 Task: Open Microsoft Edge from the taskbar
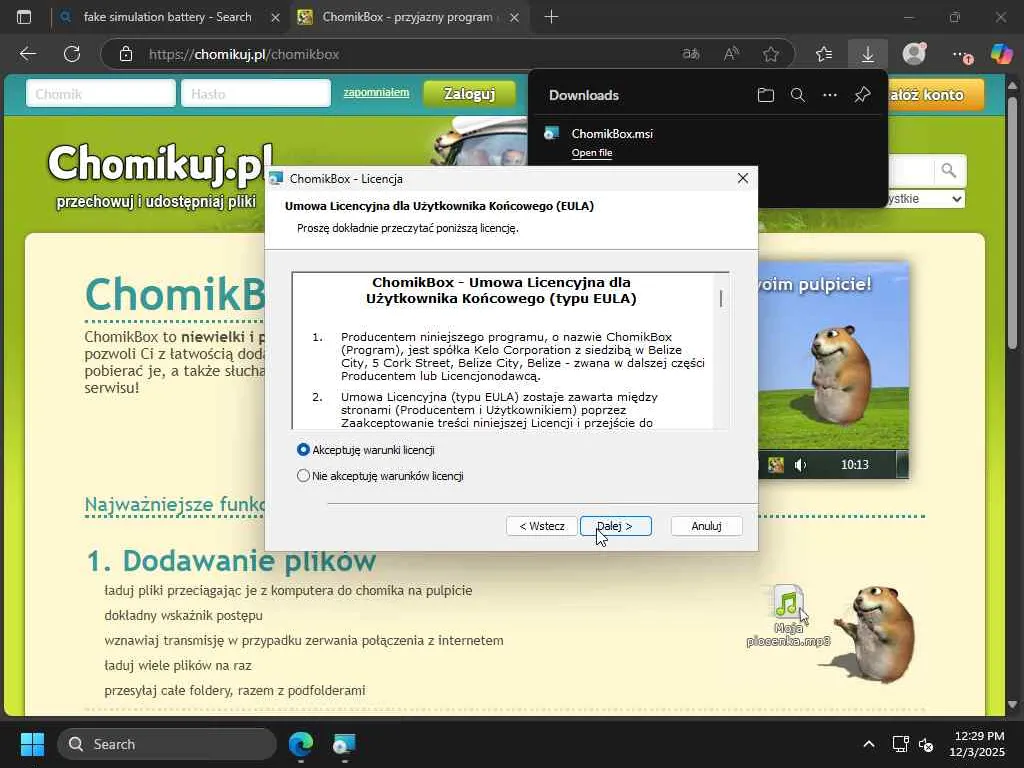301,744
